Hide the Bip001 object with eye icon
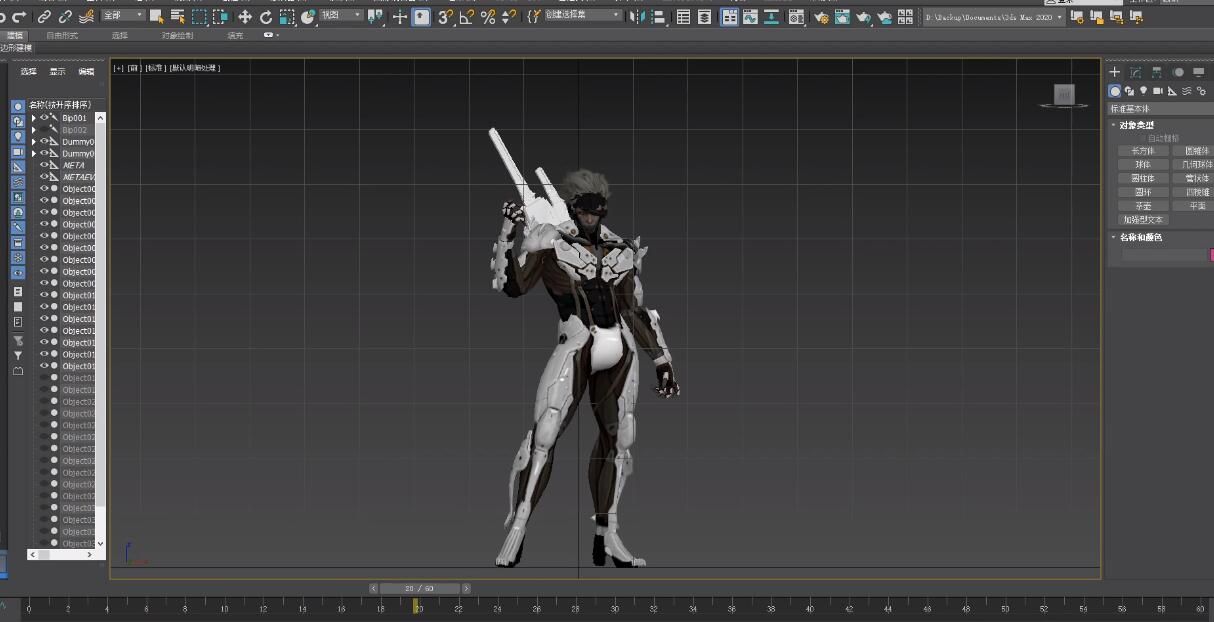This screenshot has height=622, width=1214. pyautogui.click(x=44, y=118)
